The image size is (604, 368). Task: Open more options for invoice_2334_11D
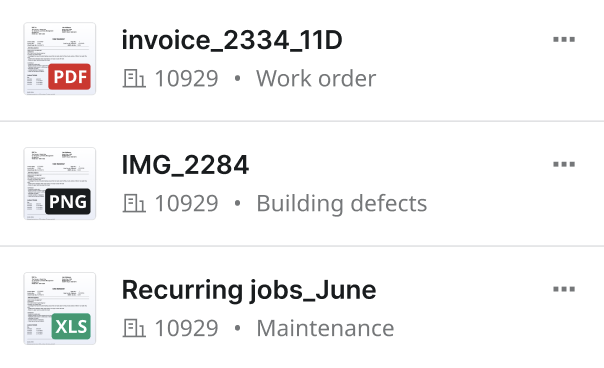tap(564, 39)
